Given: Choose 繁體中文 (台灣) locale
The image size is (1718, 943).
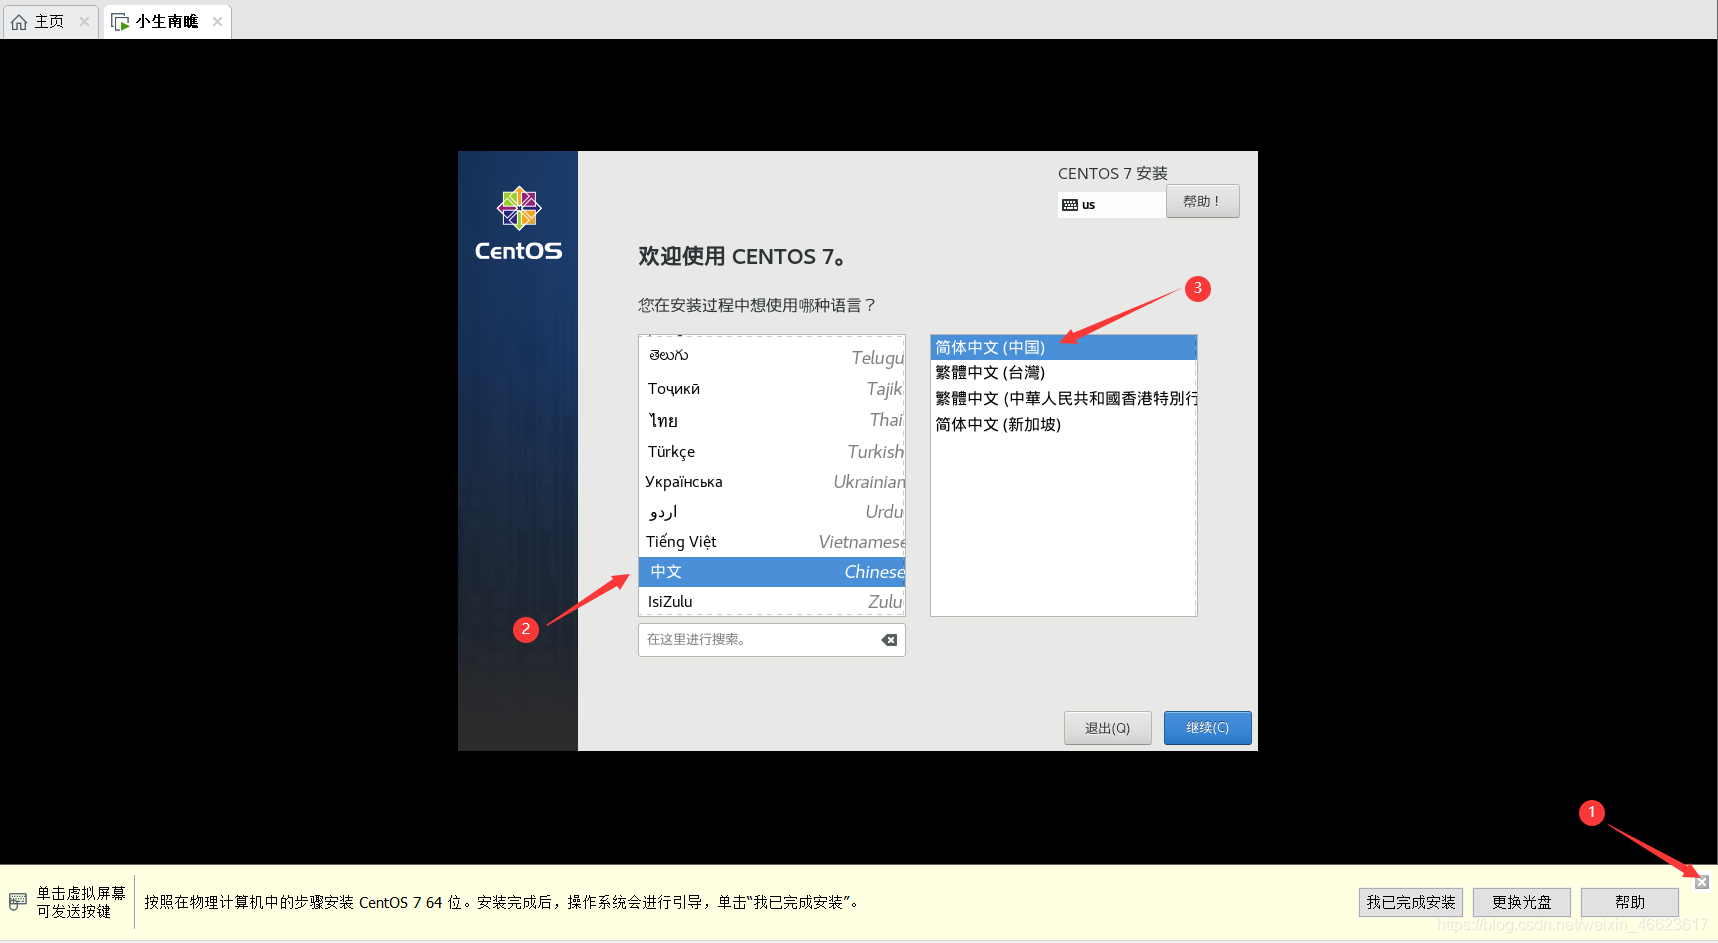Looking at the screenshot, I should pos(1064,372).
